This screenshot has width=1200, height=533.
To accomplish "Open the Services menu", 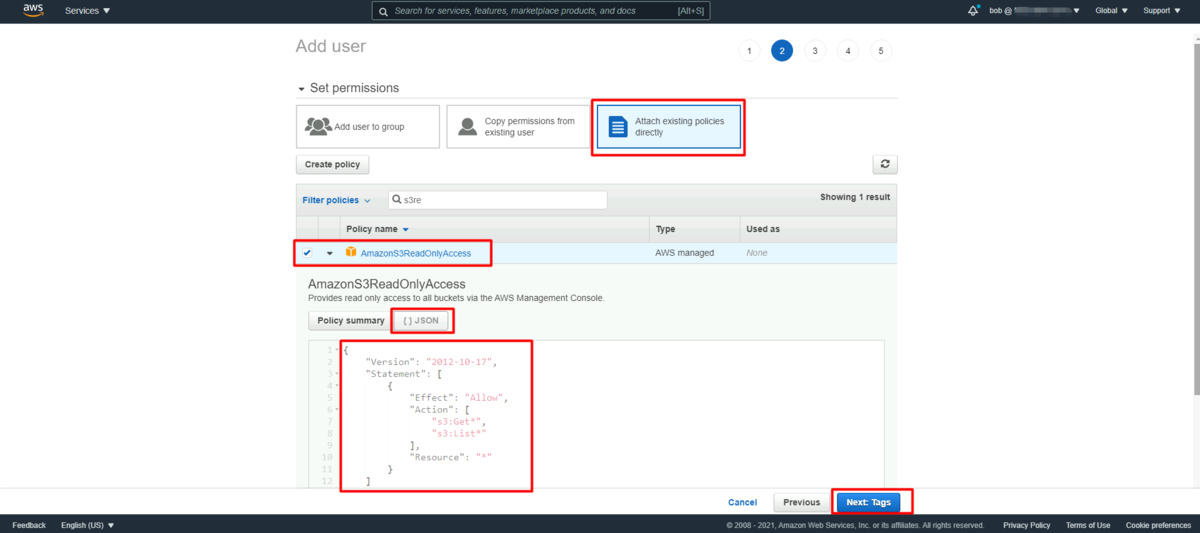I will (x=88, y=10).
